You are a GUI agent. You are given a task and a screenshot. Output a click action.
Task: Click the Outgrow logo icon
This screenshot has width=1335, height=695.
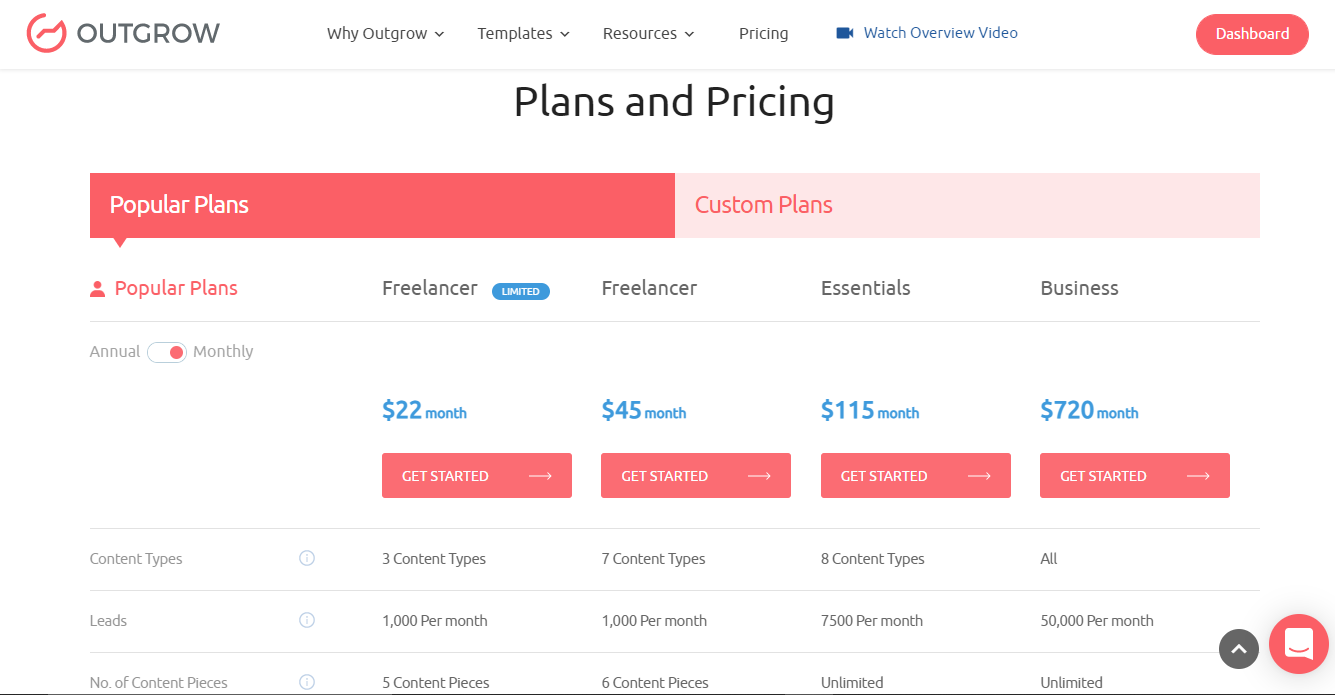tap(46, 33)
